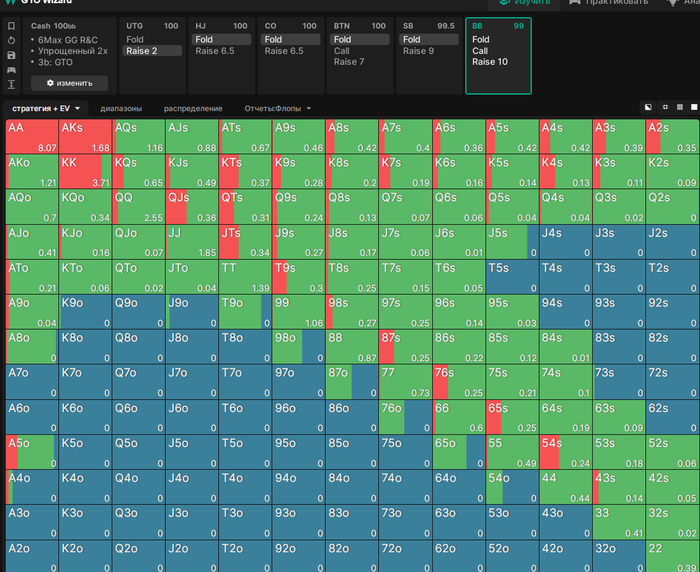Select the A5o hand cell
The image size is (700, 572).
click(x=32, y=452)
